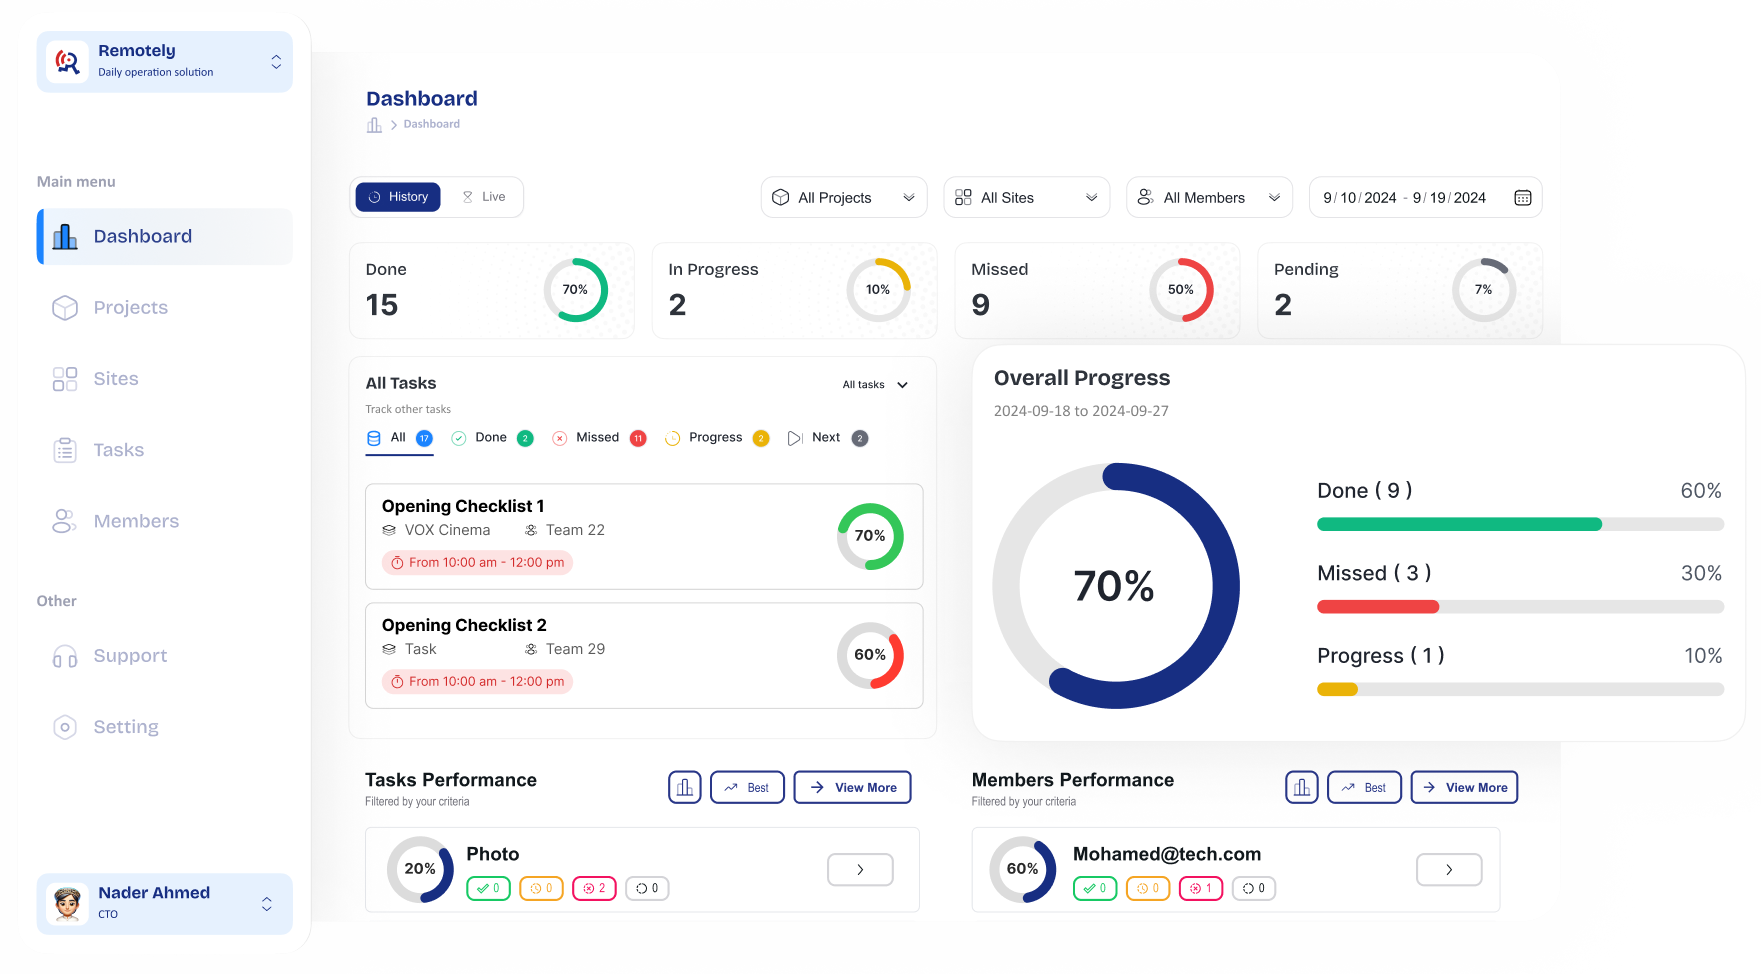Open All Projects dropdown
Image resolution: width=1761 pixels, height=974 pixels.
click(x=844, y=198)
